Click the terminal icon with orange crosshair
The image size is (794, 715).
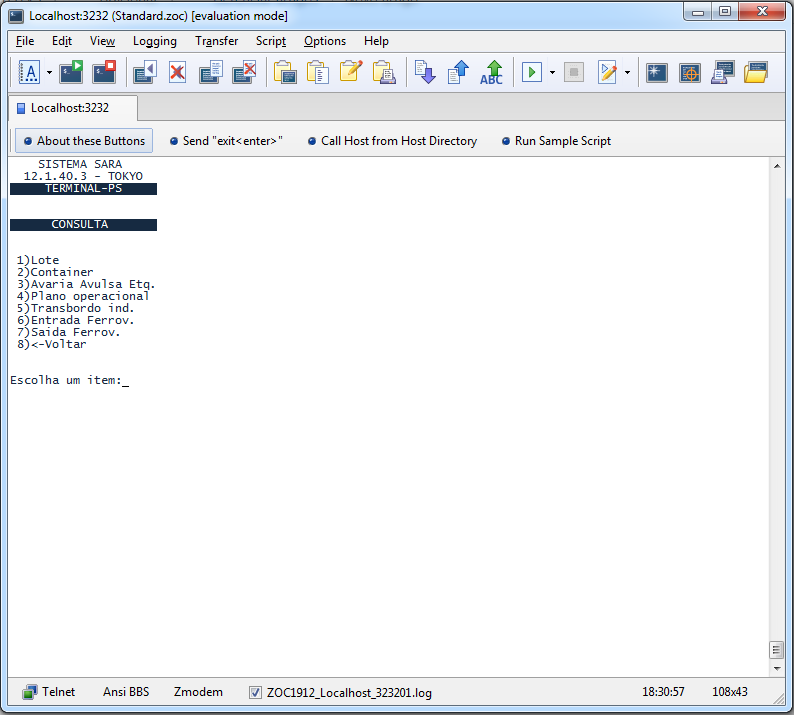click(x=690, y=72)
